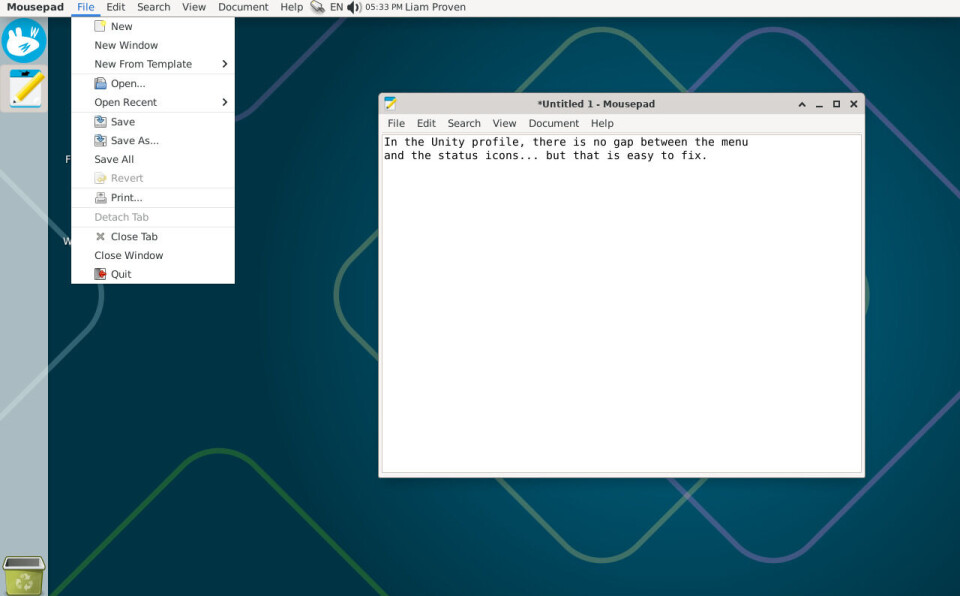Minimize the Mousepad window

coord(819,104)
